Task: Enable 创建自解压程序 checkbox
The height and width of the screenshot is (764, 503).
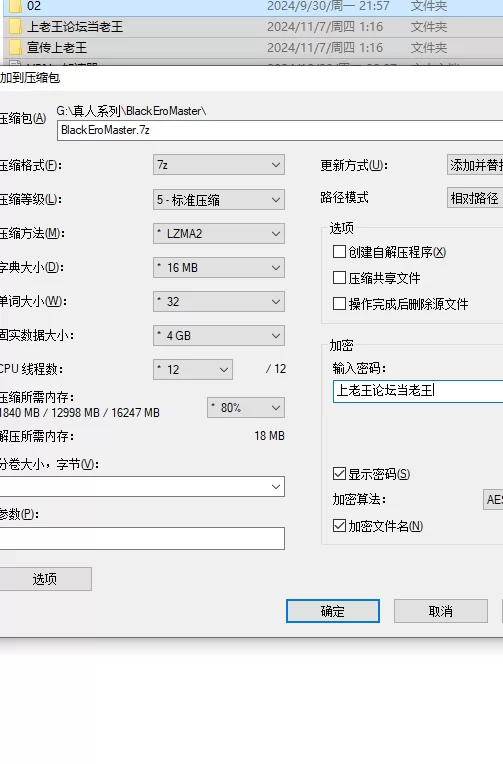Action: [x=339, y=252]
